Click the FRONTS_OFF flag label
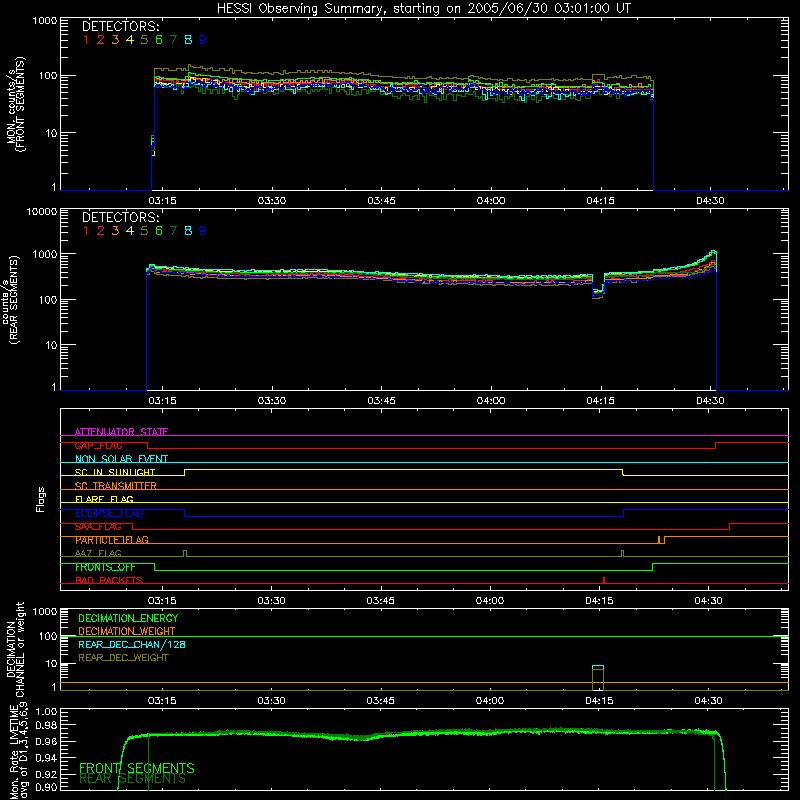 tap(105, 567)
